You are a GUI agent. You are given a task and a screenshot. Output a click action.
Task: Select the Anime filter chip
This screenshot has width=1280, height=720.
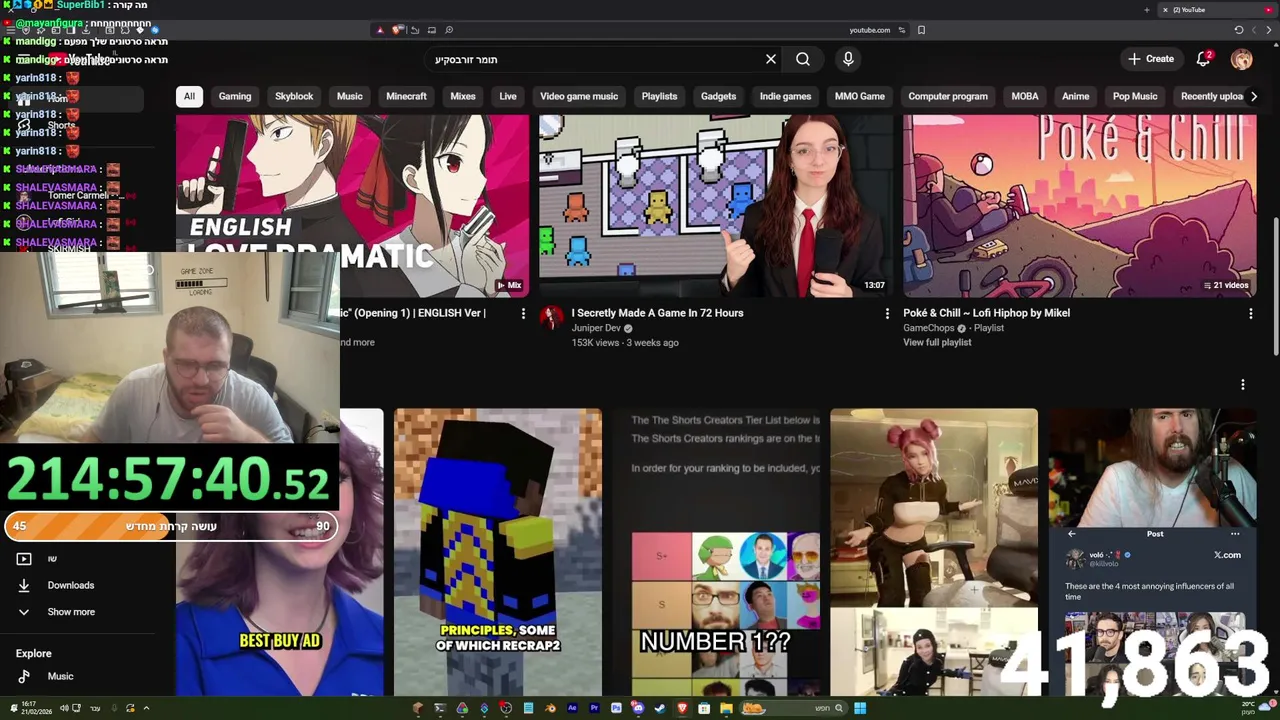[x=1076, y=96]
